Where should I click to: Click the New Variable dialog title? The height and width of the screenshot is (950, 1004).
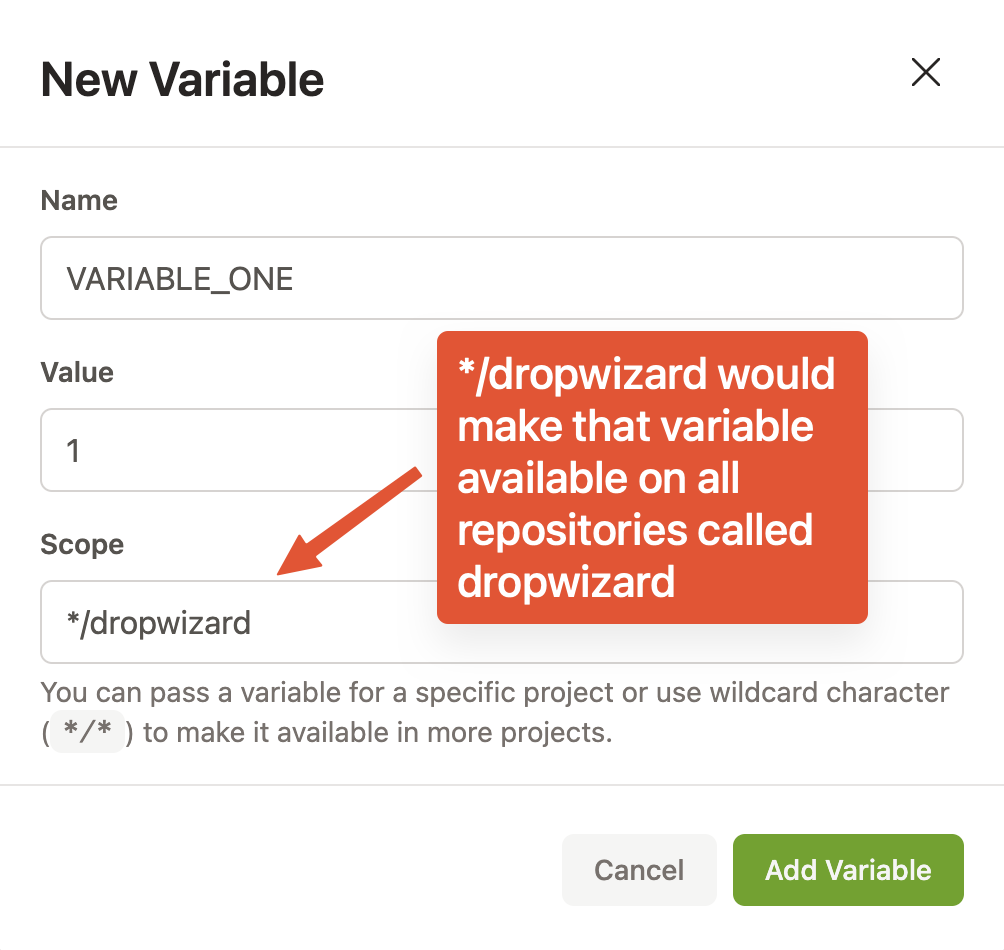[182, 79]
